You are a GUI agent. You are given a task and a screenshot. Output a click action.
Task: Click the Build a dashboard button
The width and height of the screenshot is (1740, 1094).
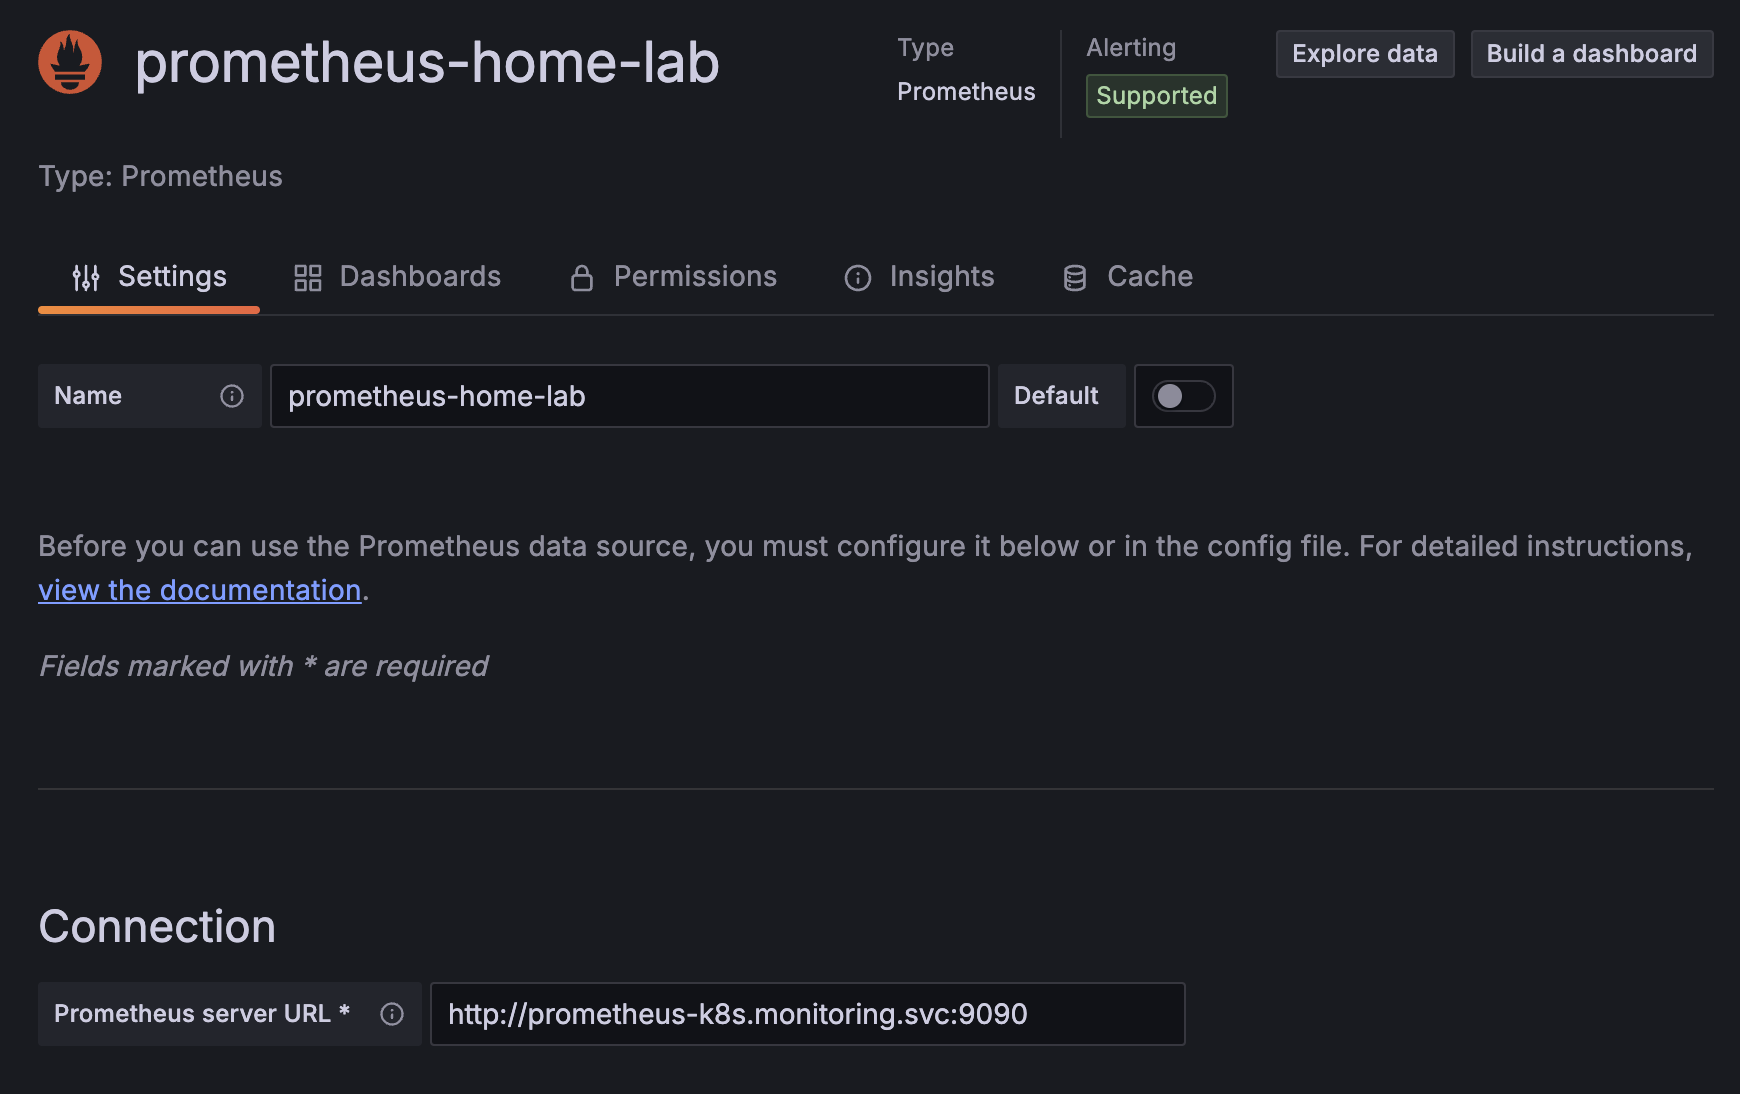[1591, 54]
